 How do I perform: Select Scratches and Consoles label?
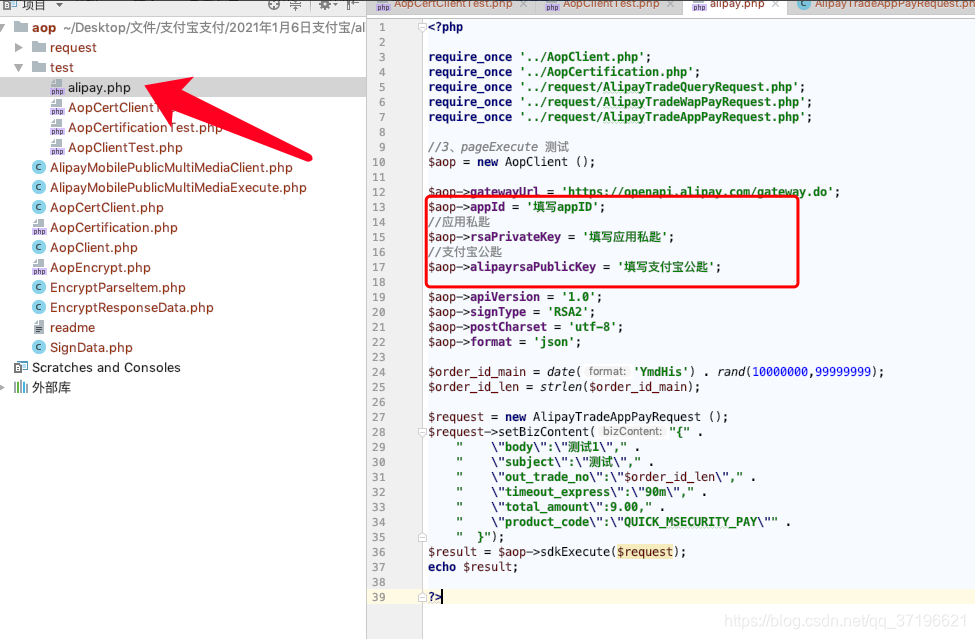(x=106, y=367)
